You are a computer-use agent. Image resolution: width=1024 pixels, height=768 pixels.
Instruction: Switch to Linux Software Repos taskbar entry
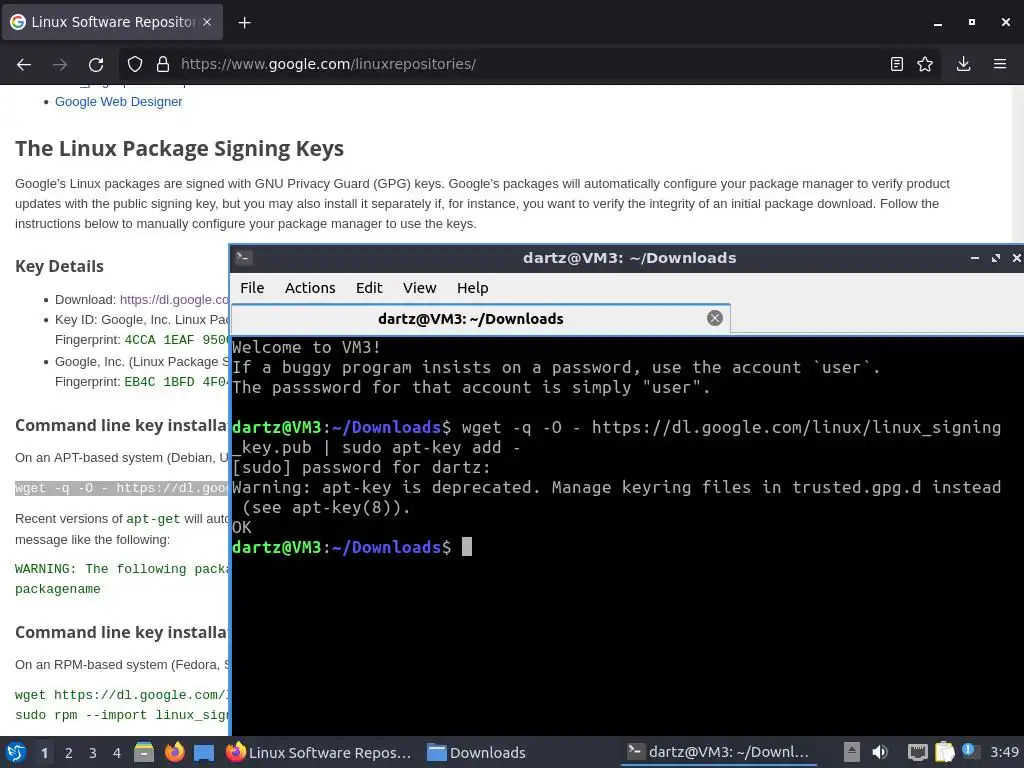(x=319, y=752)
